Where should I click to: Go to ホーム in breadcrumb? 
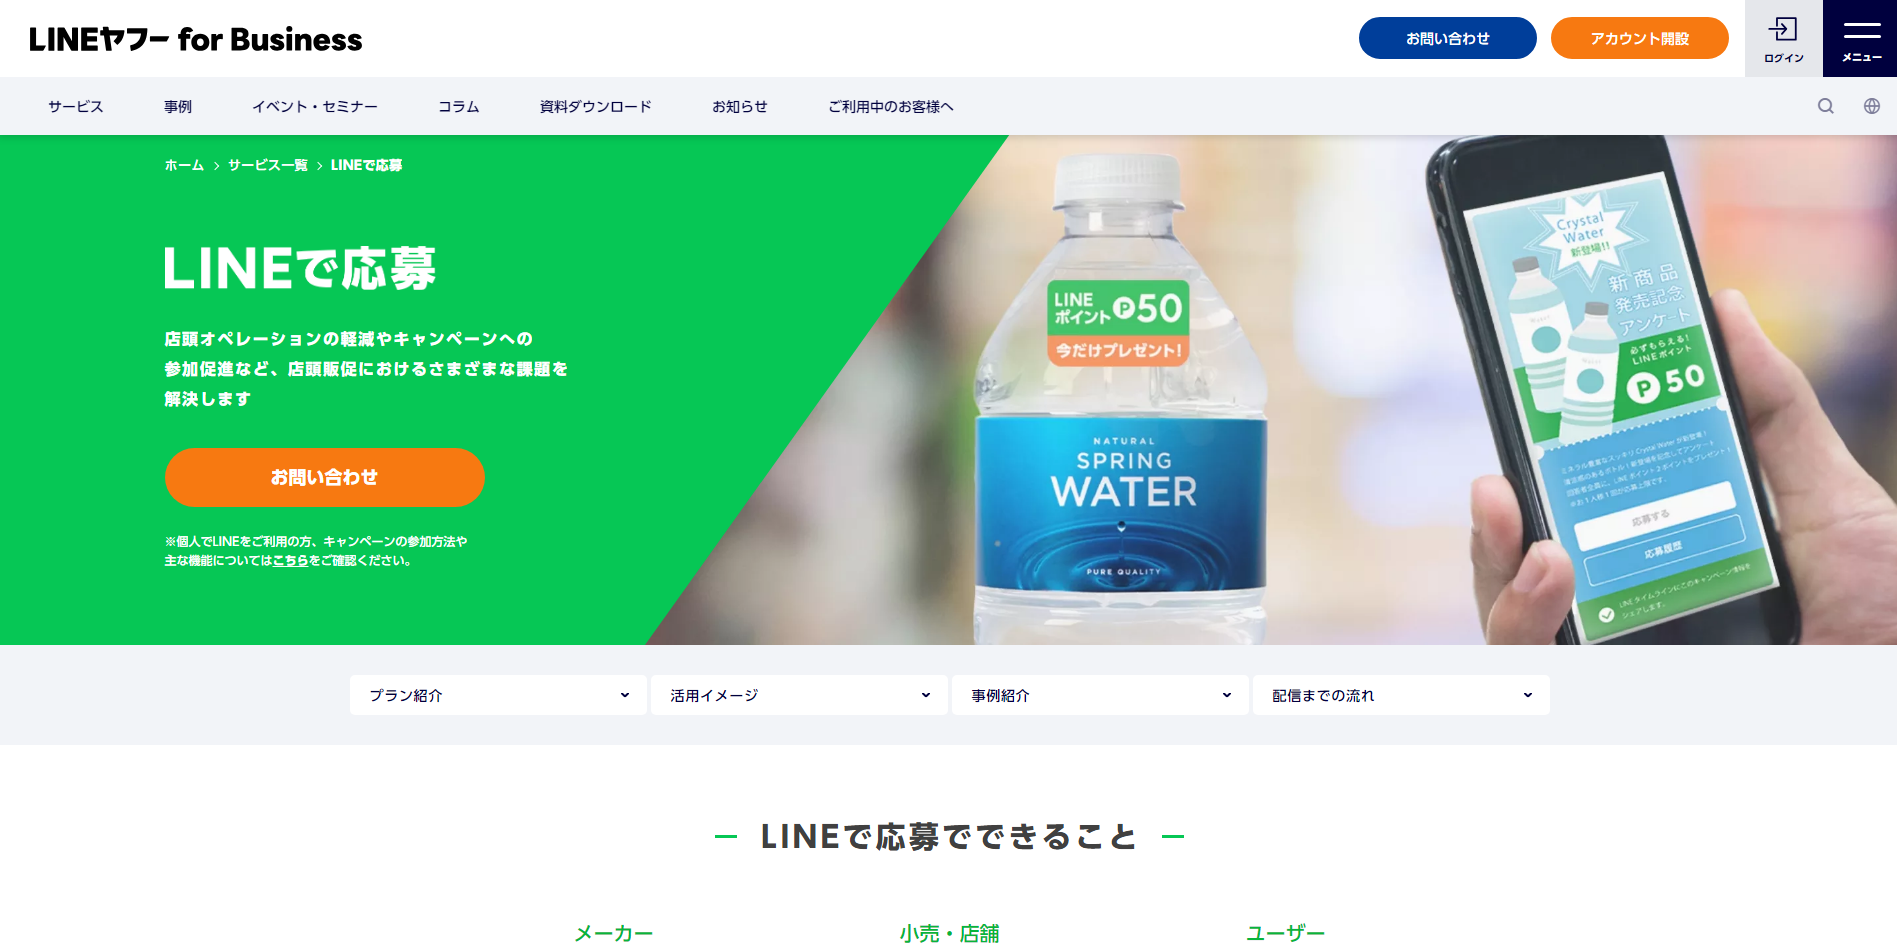184,165
